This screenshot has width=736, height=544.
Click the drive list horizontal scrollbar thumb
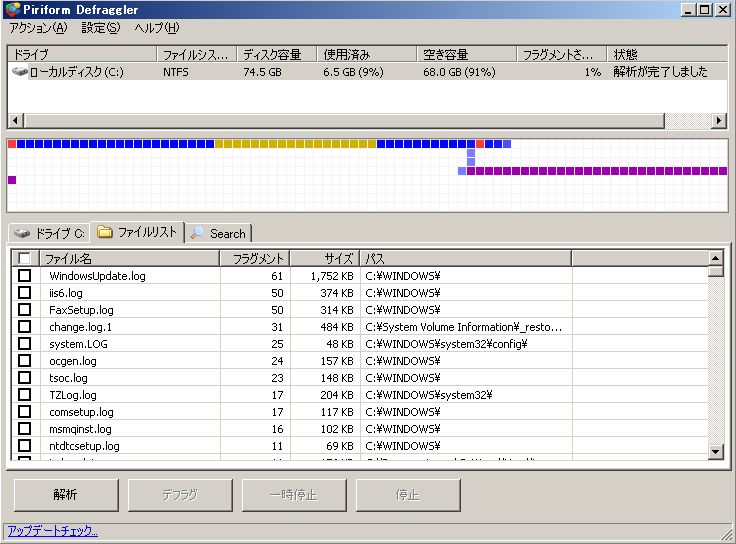tap(344, 121)
